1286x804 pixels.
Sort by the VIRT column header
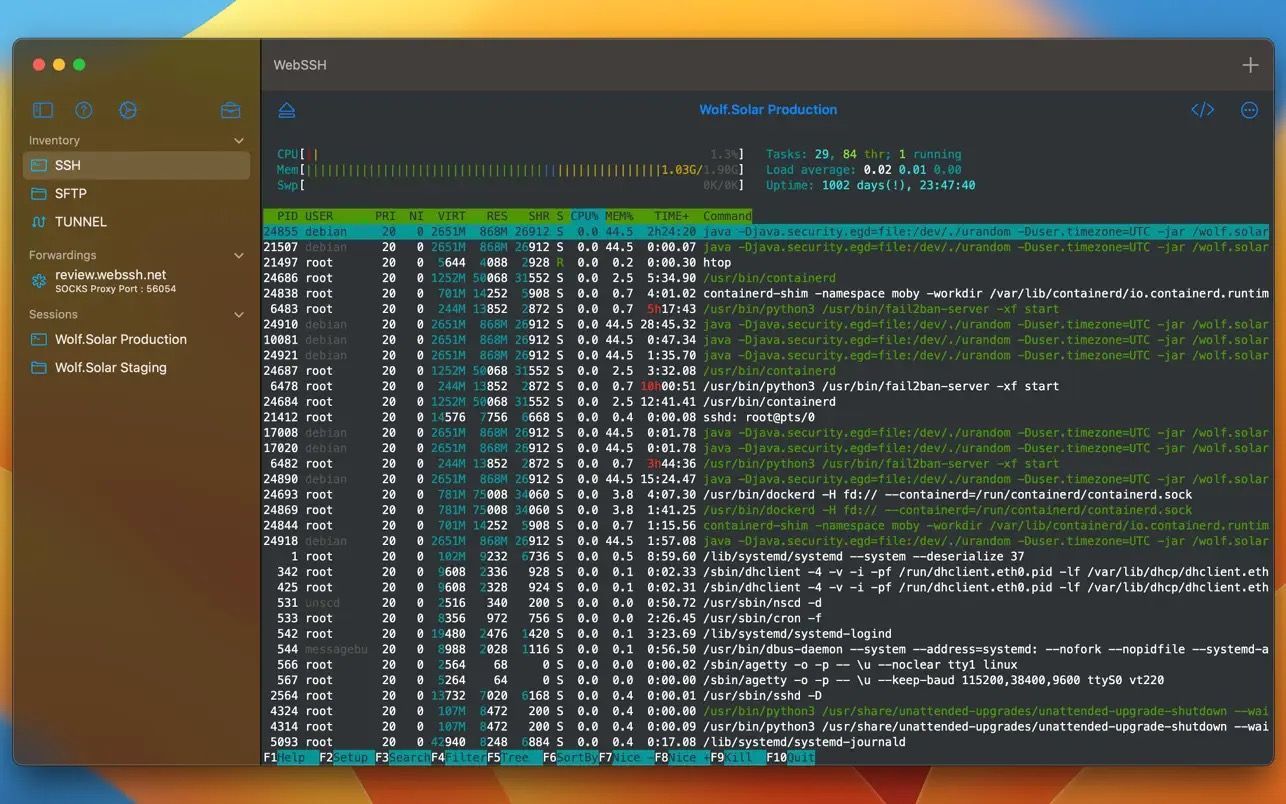pyautogui.click(x=451, y=216)
